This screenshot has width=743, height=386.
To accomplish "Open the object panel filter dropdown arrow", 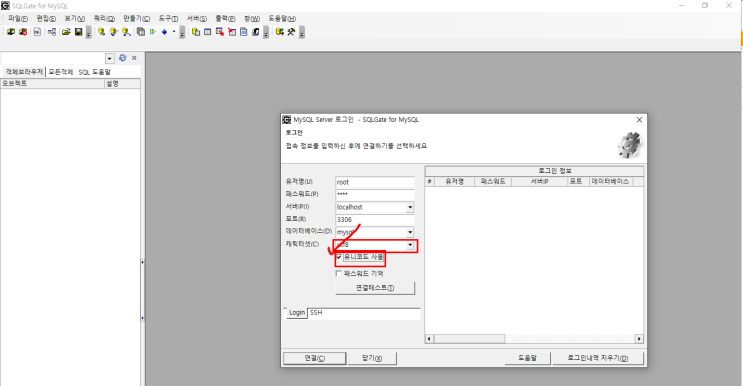I will 110,58.
